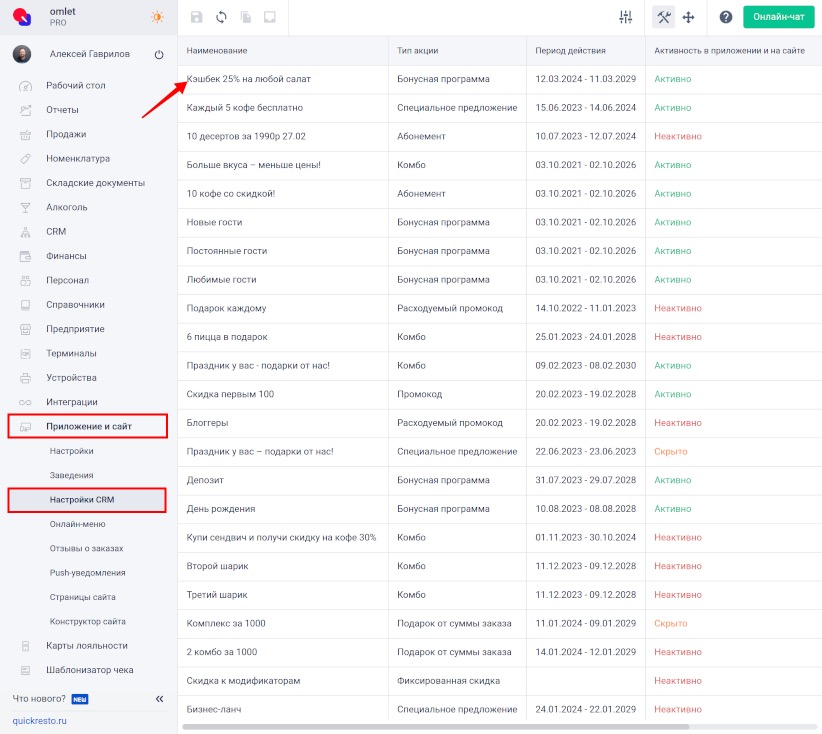Click the Quick Resto logo icon
This screenshot has width=822, height=734.
tap(21, 17)
